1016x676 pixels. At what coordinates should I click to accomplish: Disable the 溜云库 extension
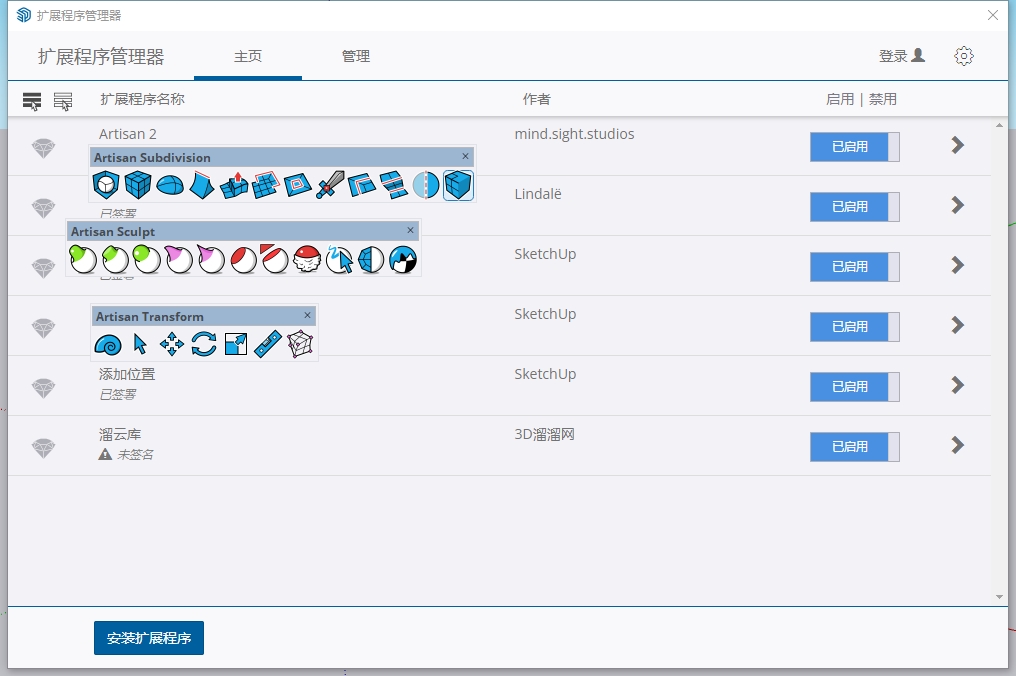point(855,447)
